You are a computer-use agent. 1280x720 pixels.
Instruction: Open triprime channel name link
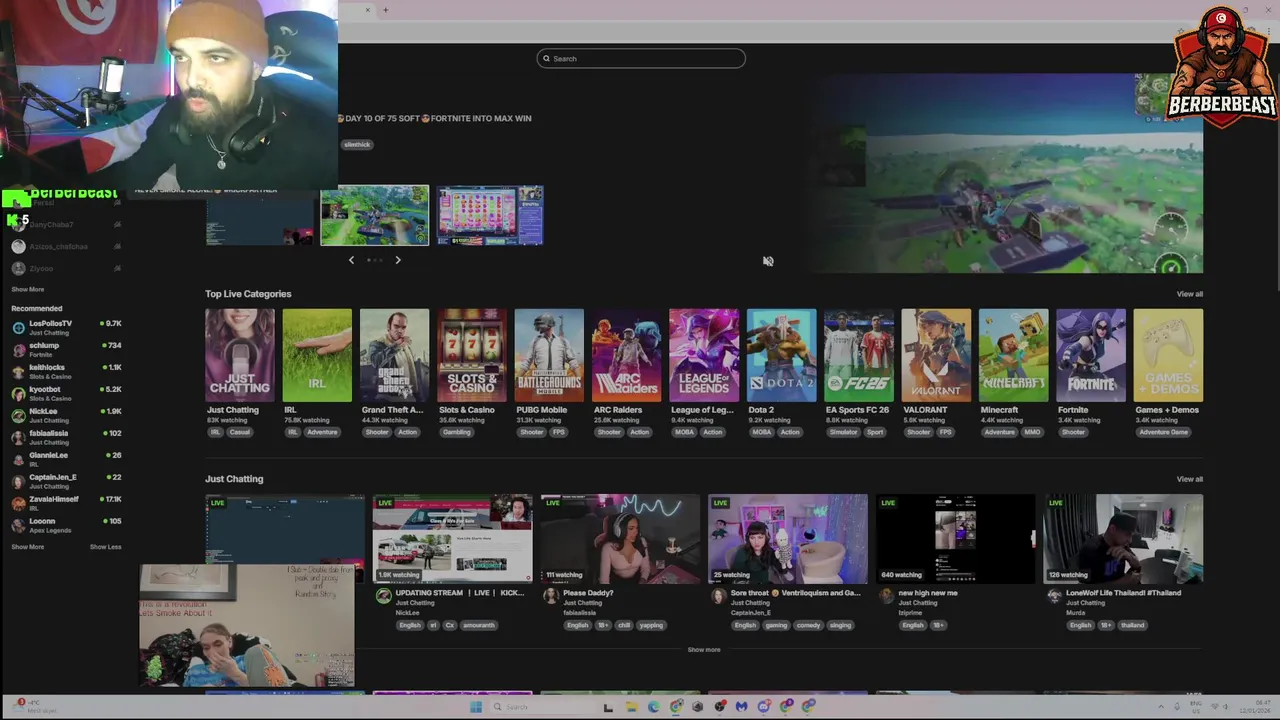point(910,613)
